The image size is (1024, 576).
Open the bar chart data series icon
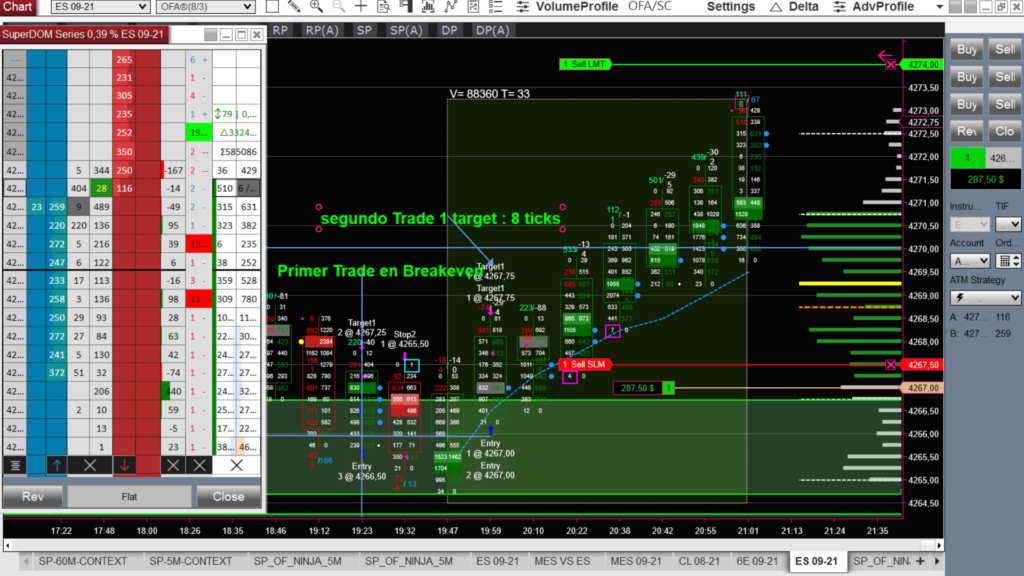(x=428, y=7)
